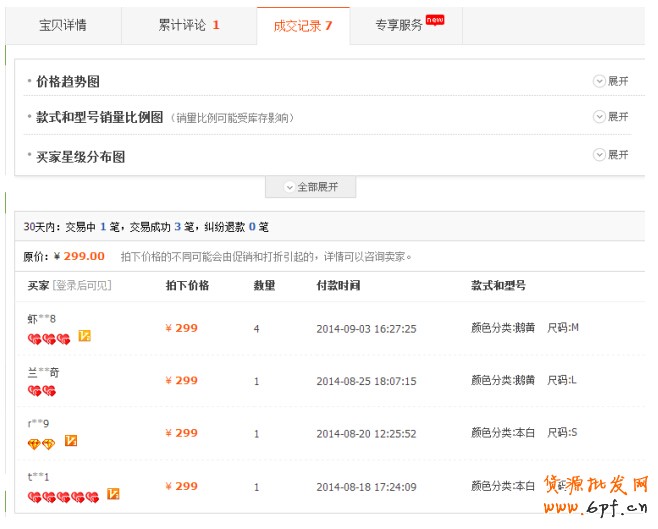Click the heart rating icons of buyer t**1
The image size is (658, 529).
click(63, 496)
